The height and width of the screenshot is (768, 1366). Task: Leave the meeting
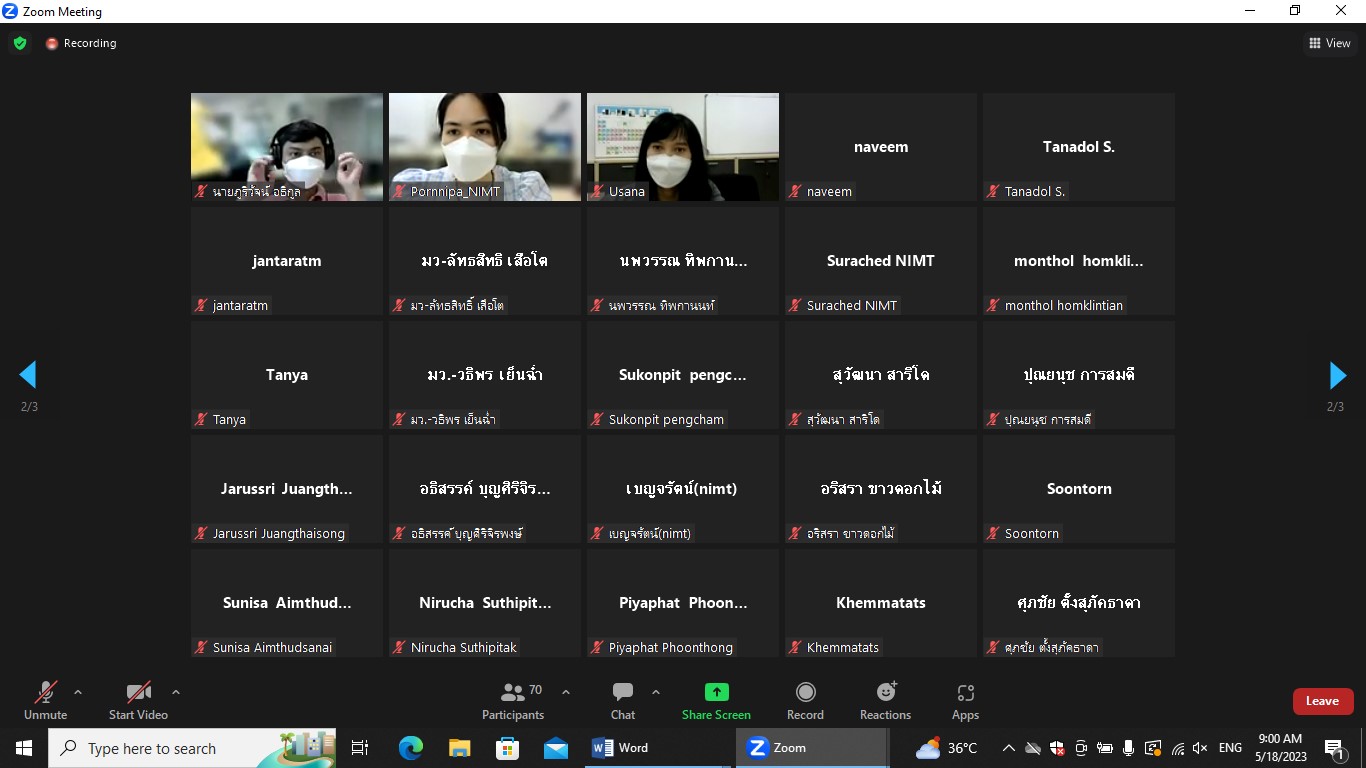[x=1322, y=701]
